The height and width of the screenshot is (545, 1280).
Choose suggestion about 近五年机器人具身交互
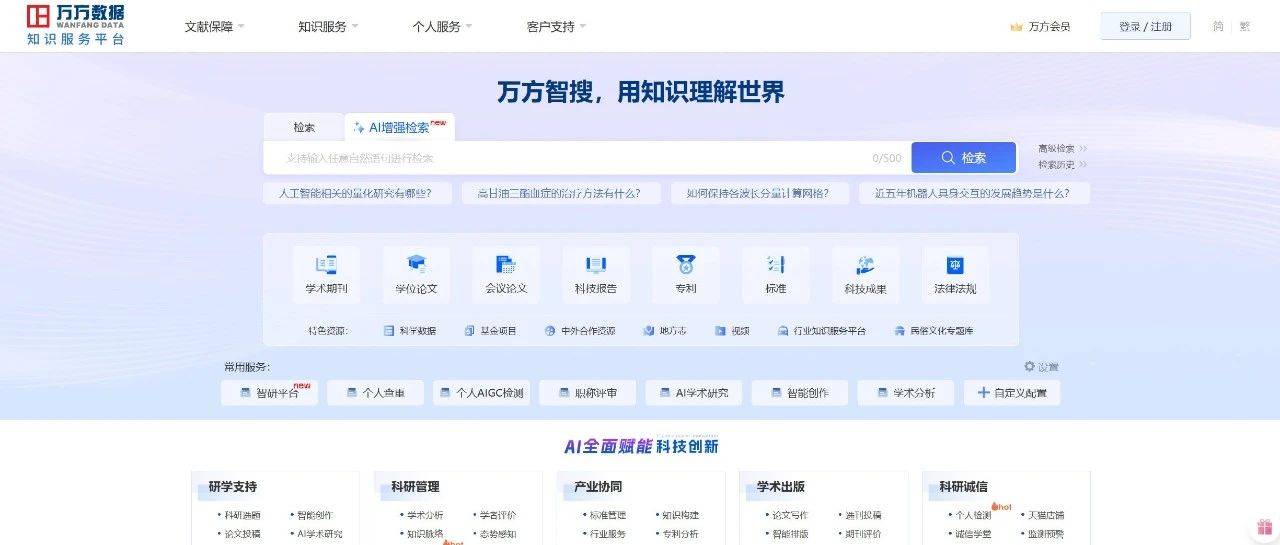974,193
